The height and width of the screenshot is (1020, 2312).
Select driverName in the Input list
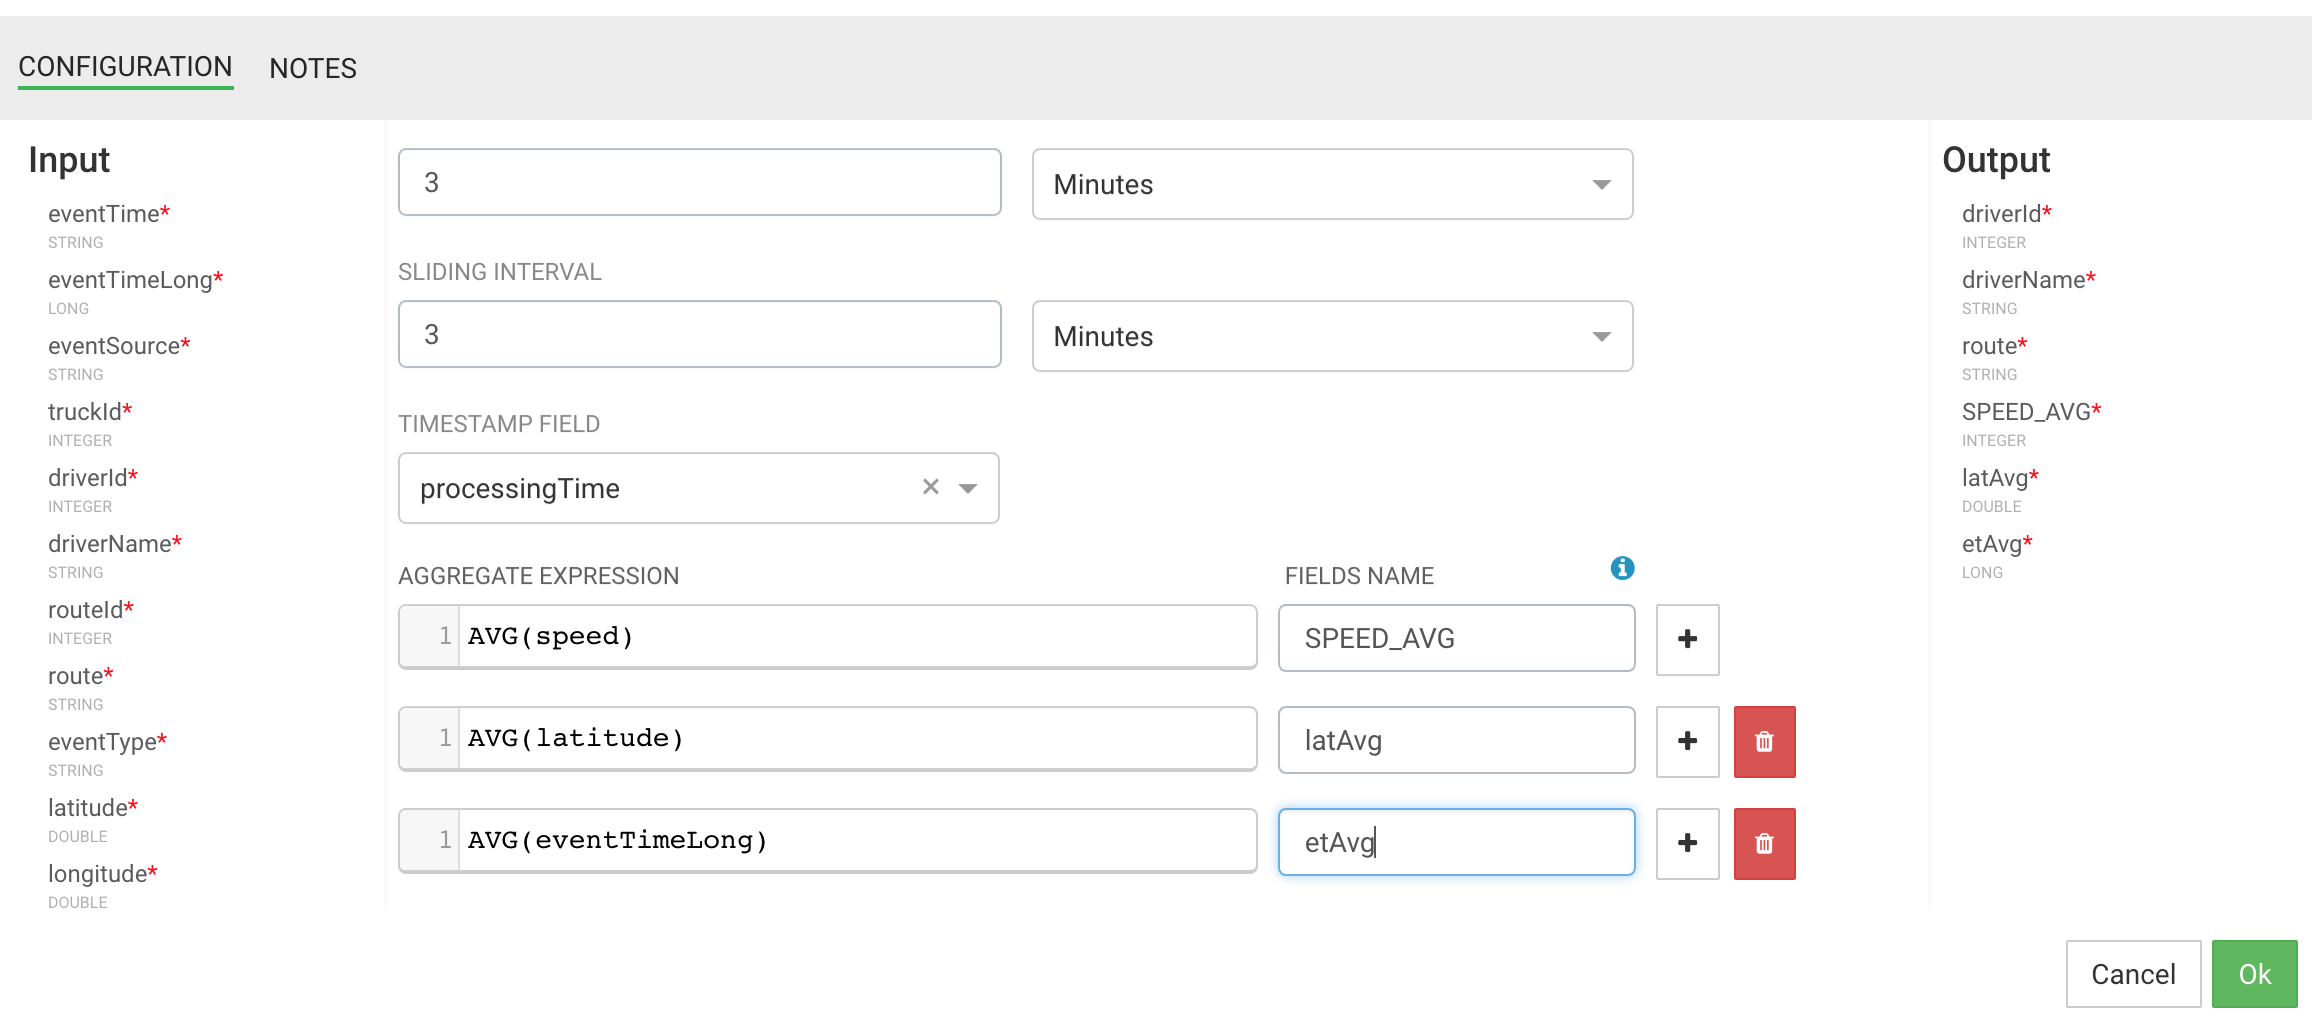tap(115, 544)
